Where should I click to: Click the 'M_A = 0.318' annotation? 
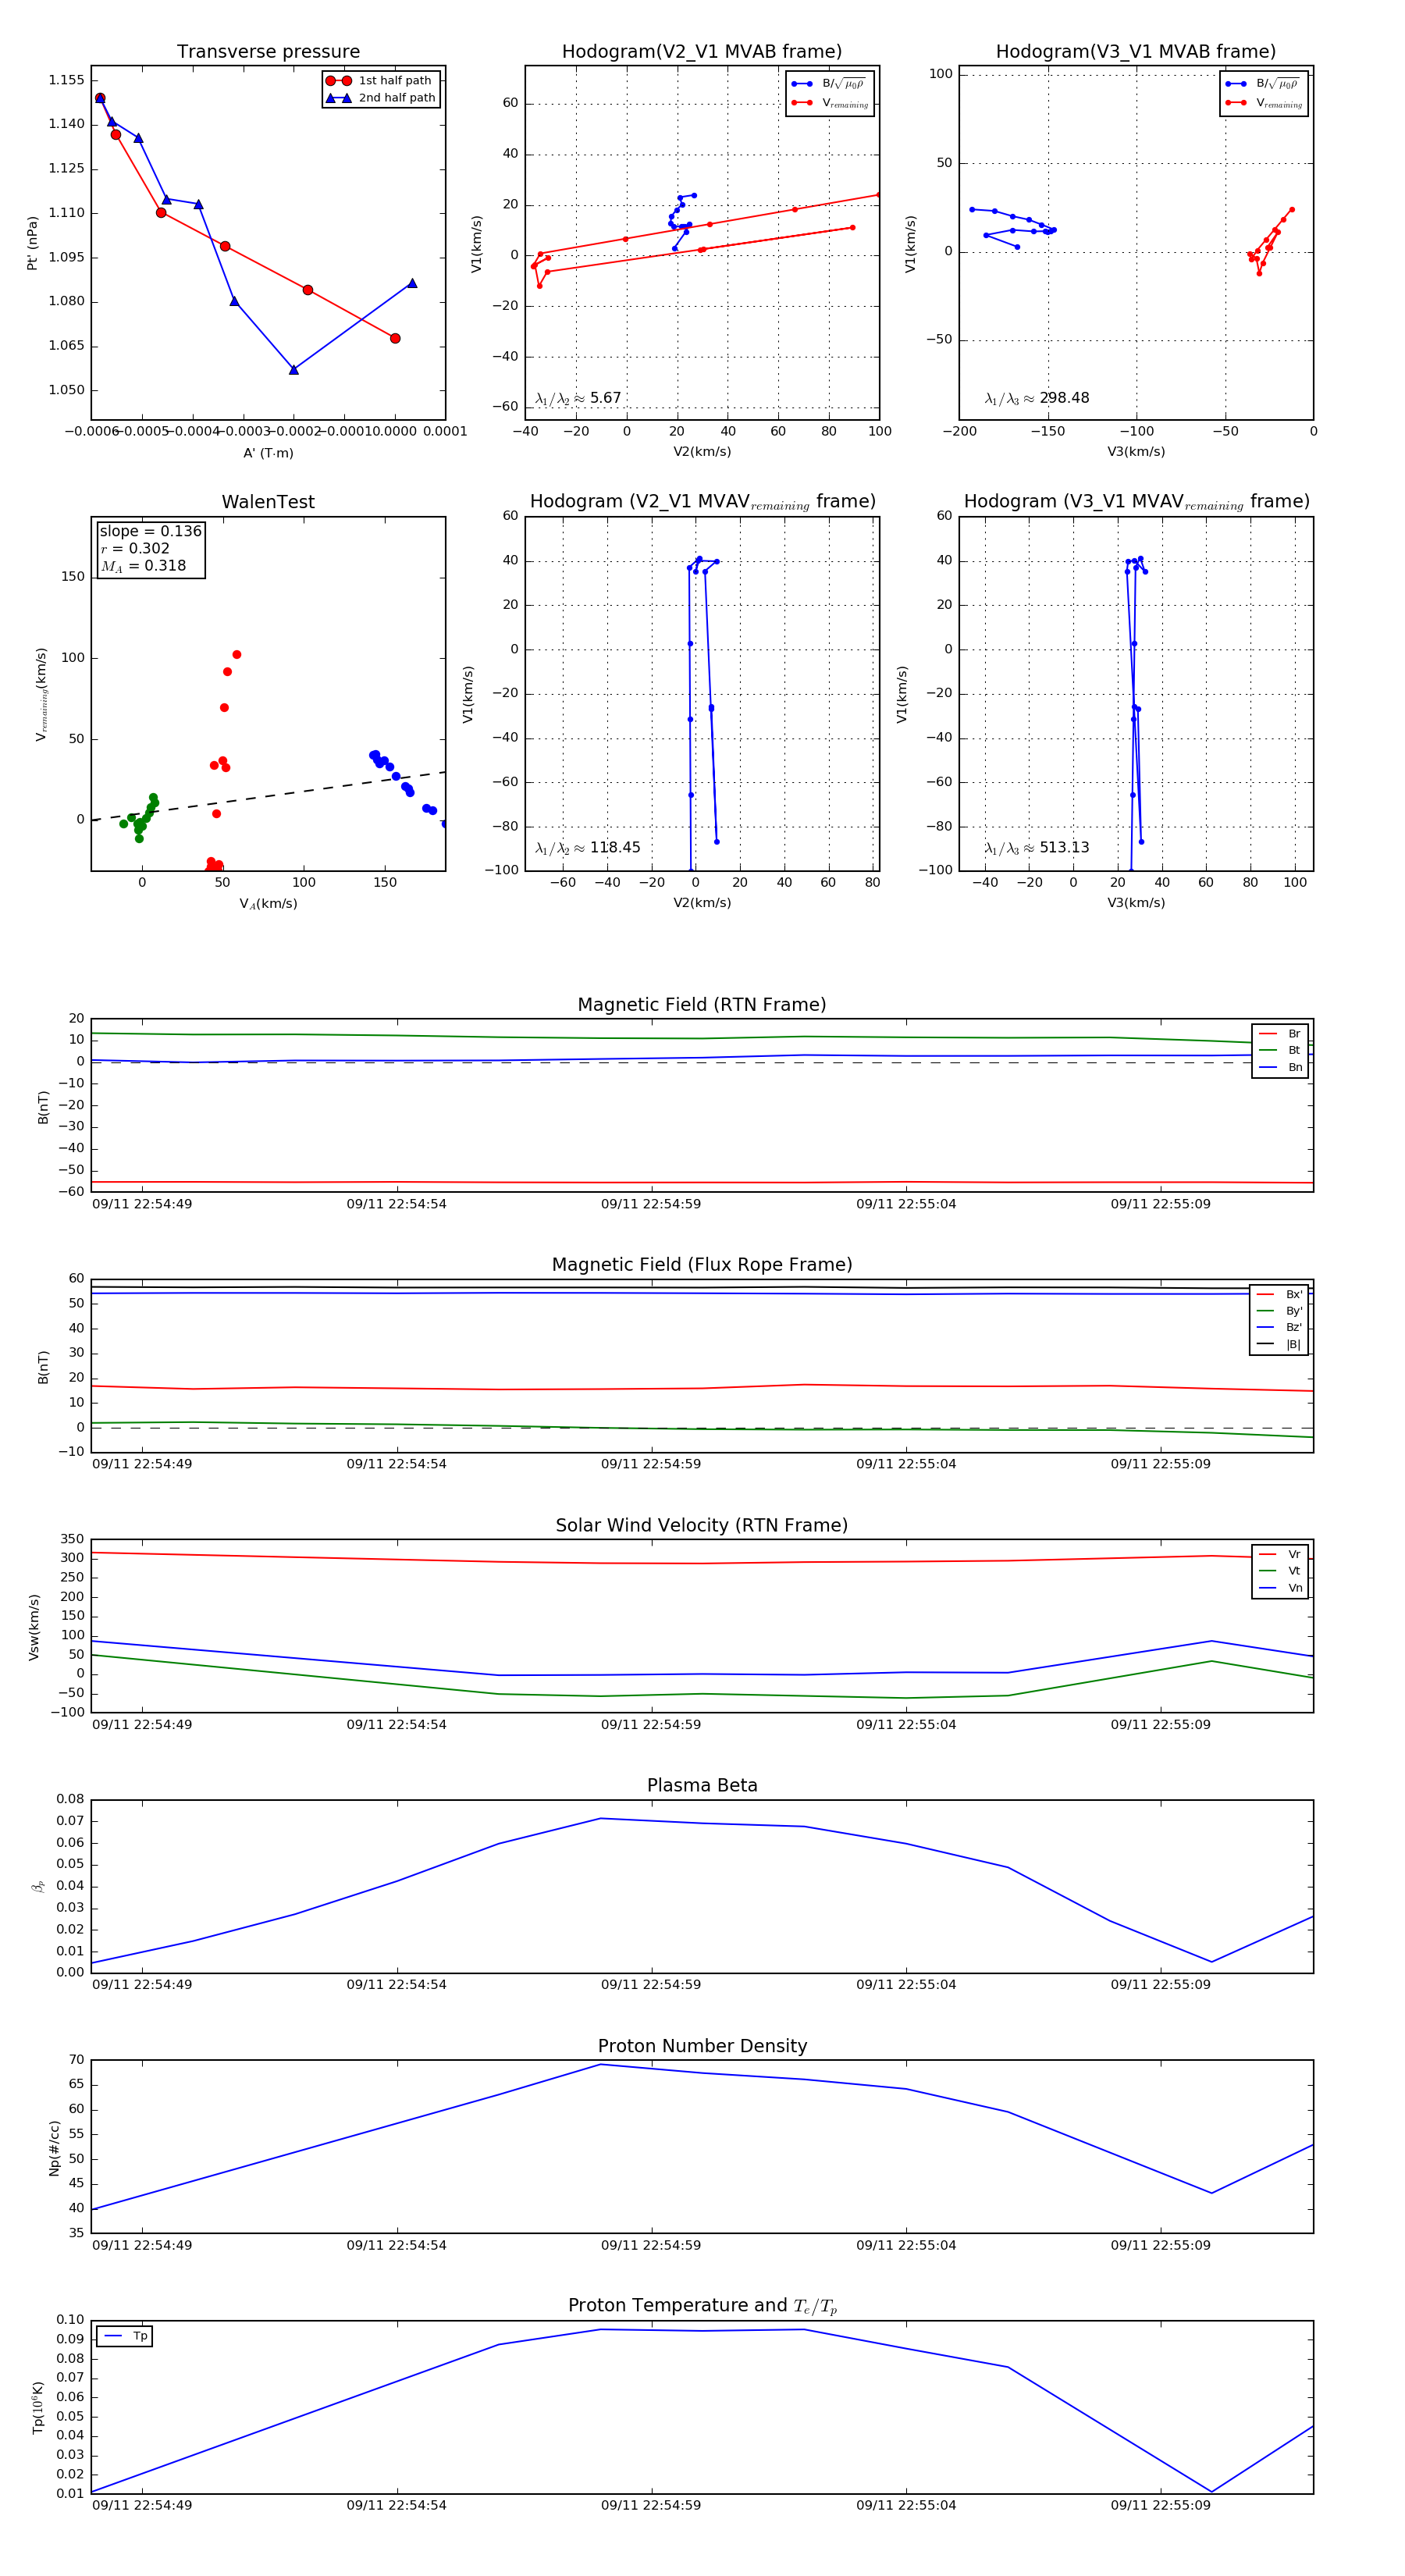point(143,566)
